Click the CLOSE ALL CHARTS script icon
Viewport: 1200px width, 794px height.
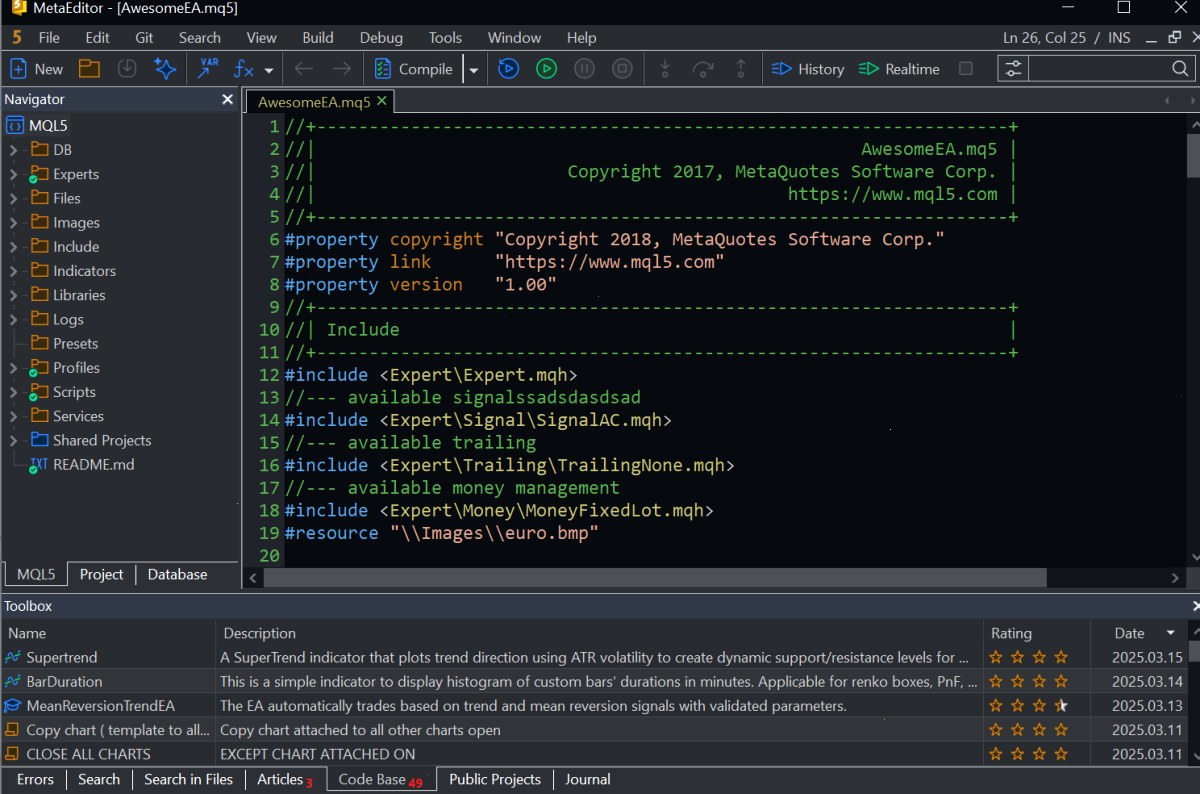click(13, 754)
